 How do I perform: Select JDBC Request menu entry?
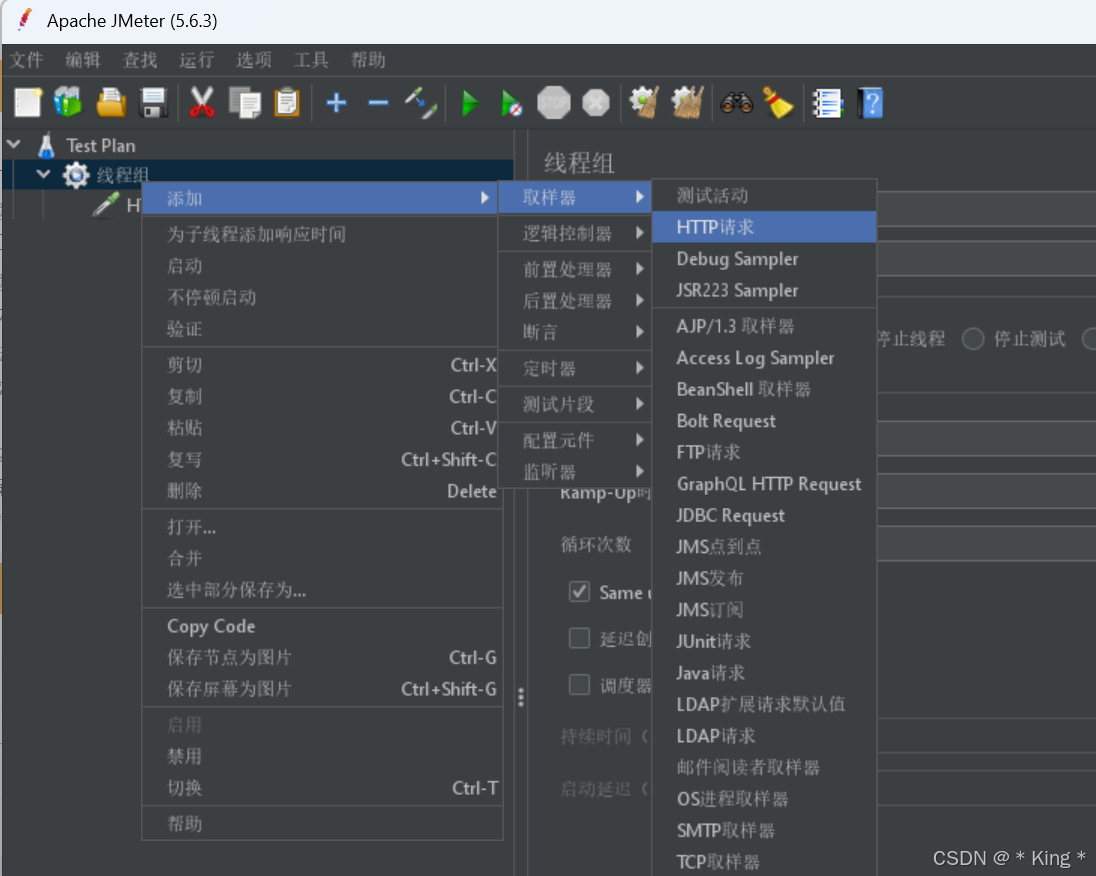(764, 515)
